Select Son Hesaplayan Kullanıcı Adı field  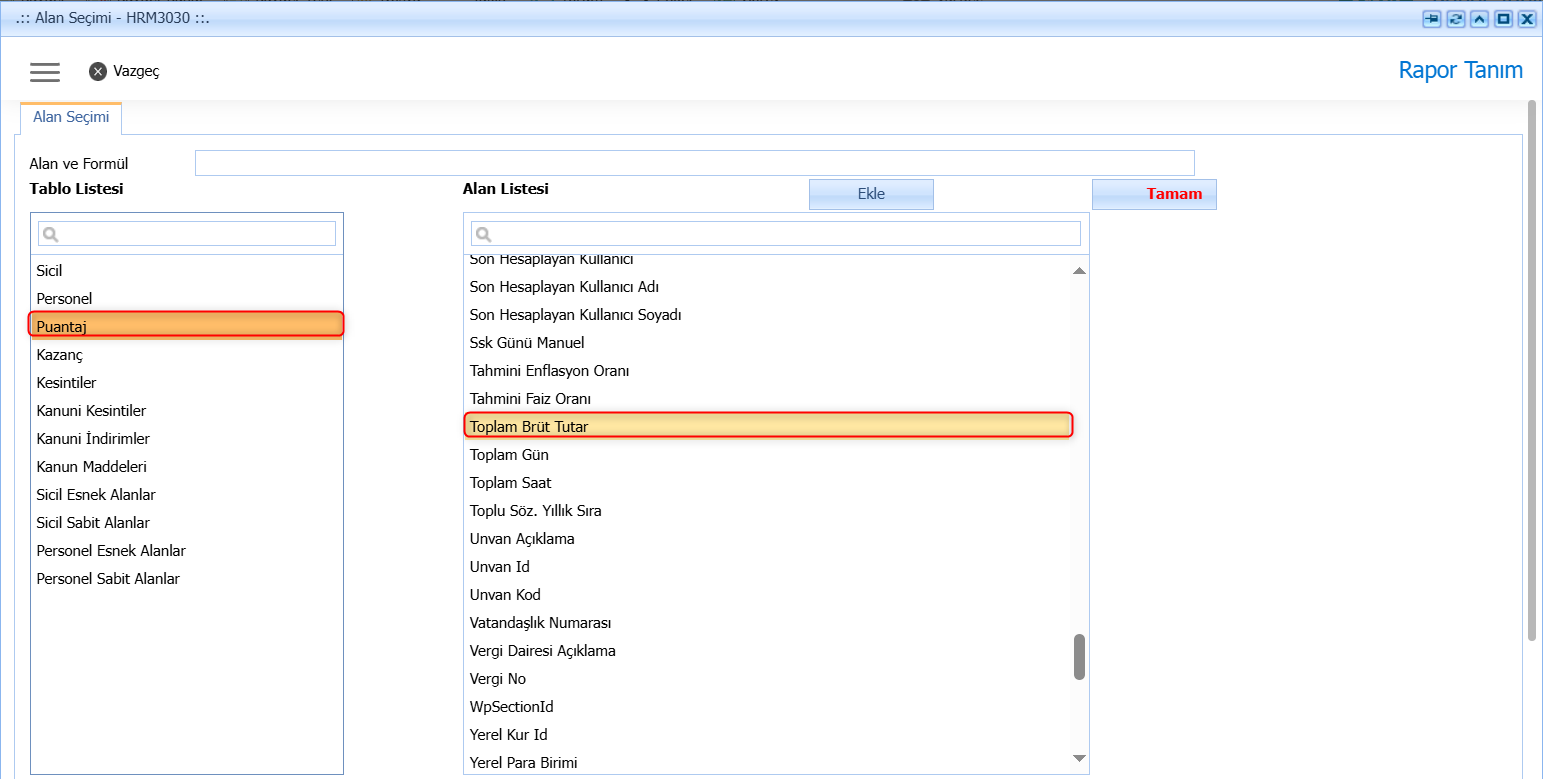click(768, 287)
